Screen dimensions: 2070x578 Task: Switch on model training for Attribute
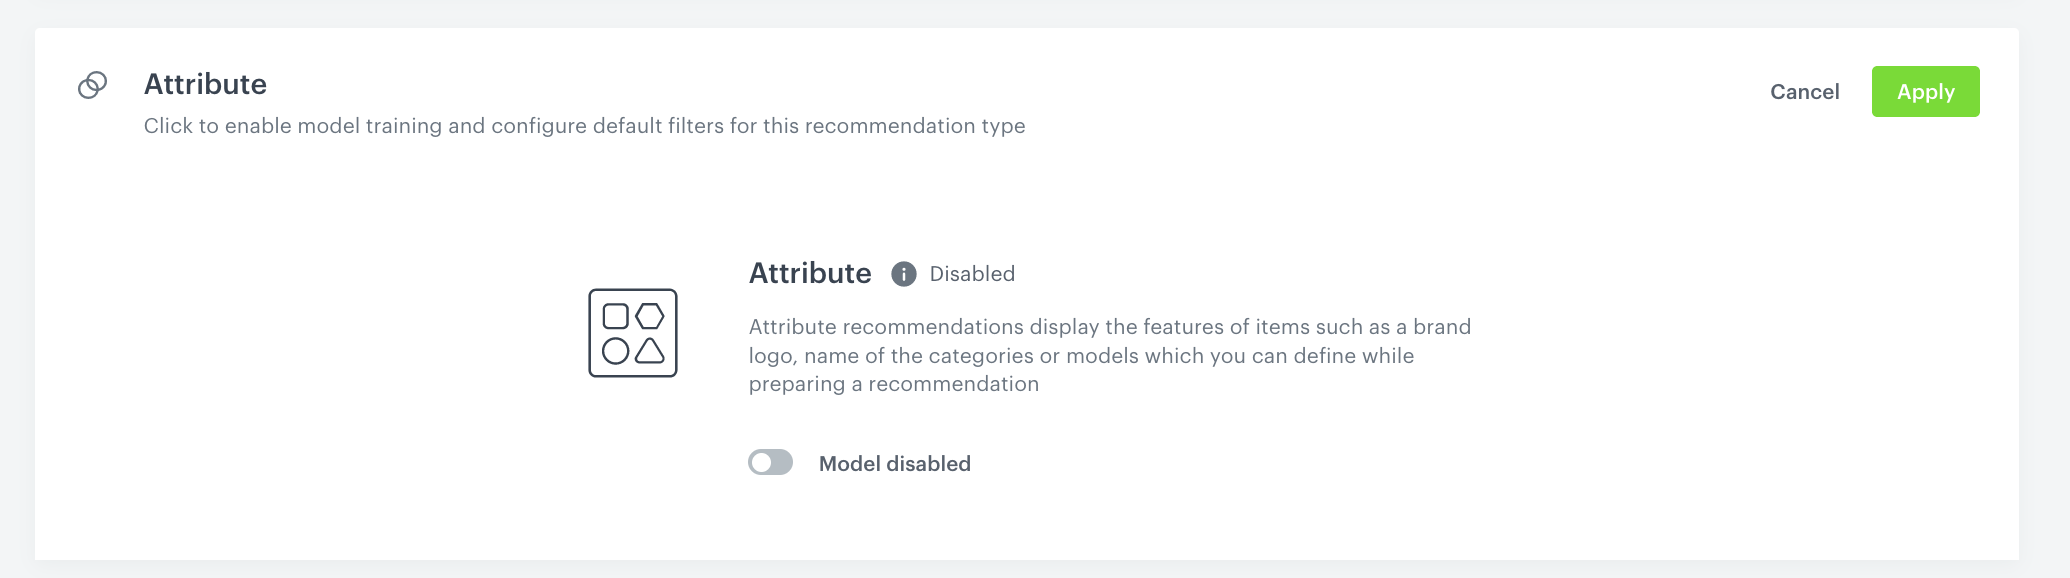pos(770,462)
